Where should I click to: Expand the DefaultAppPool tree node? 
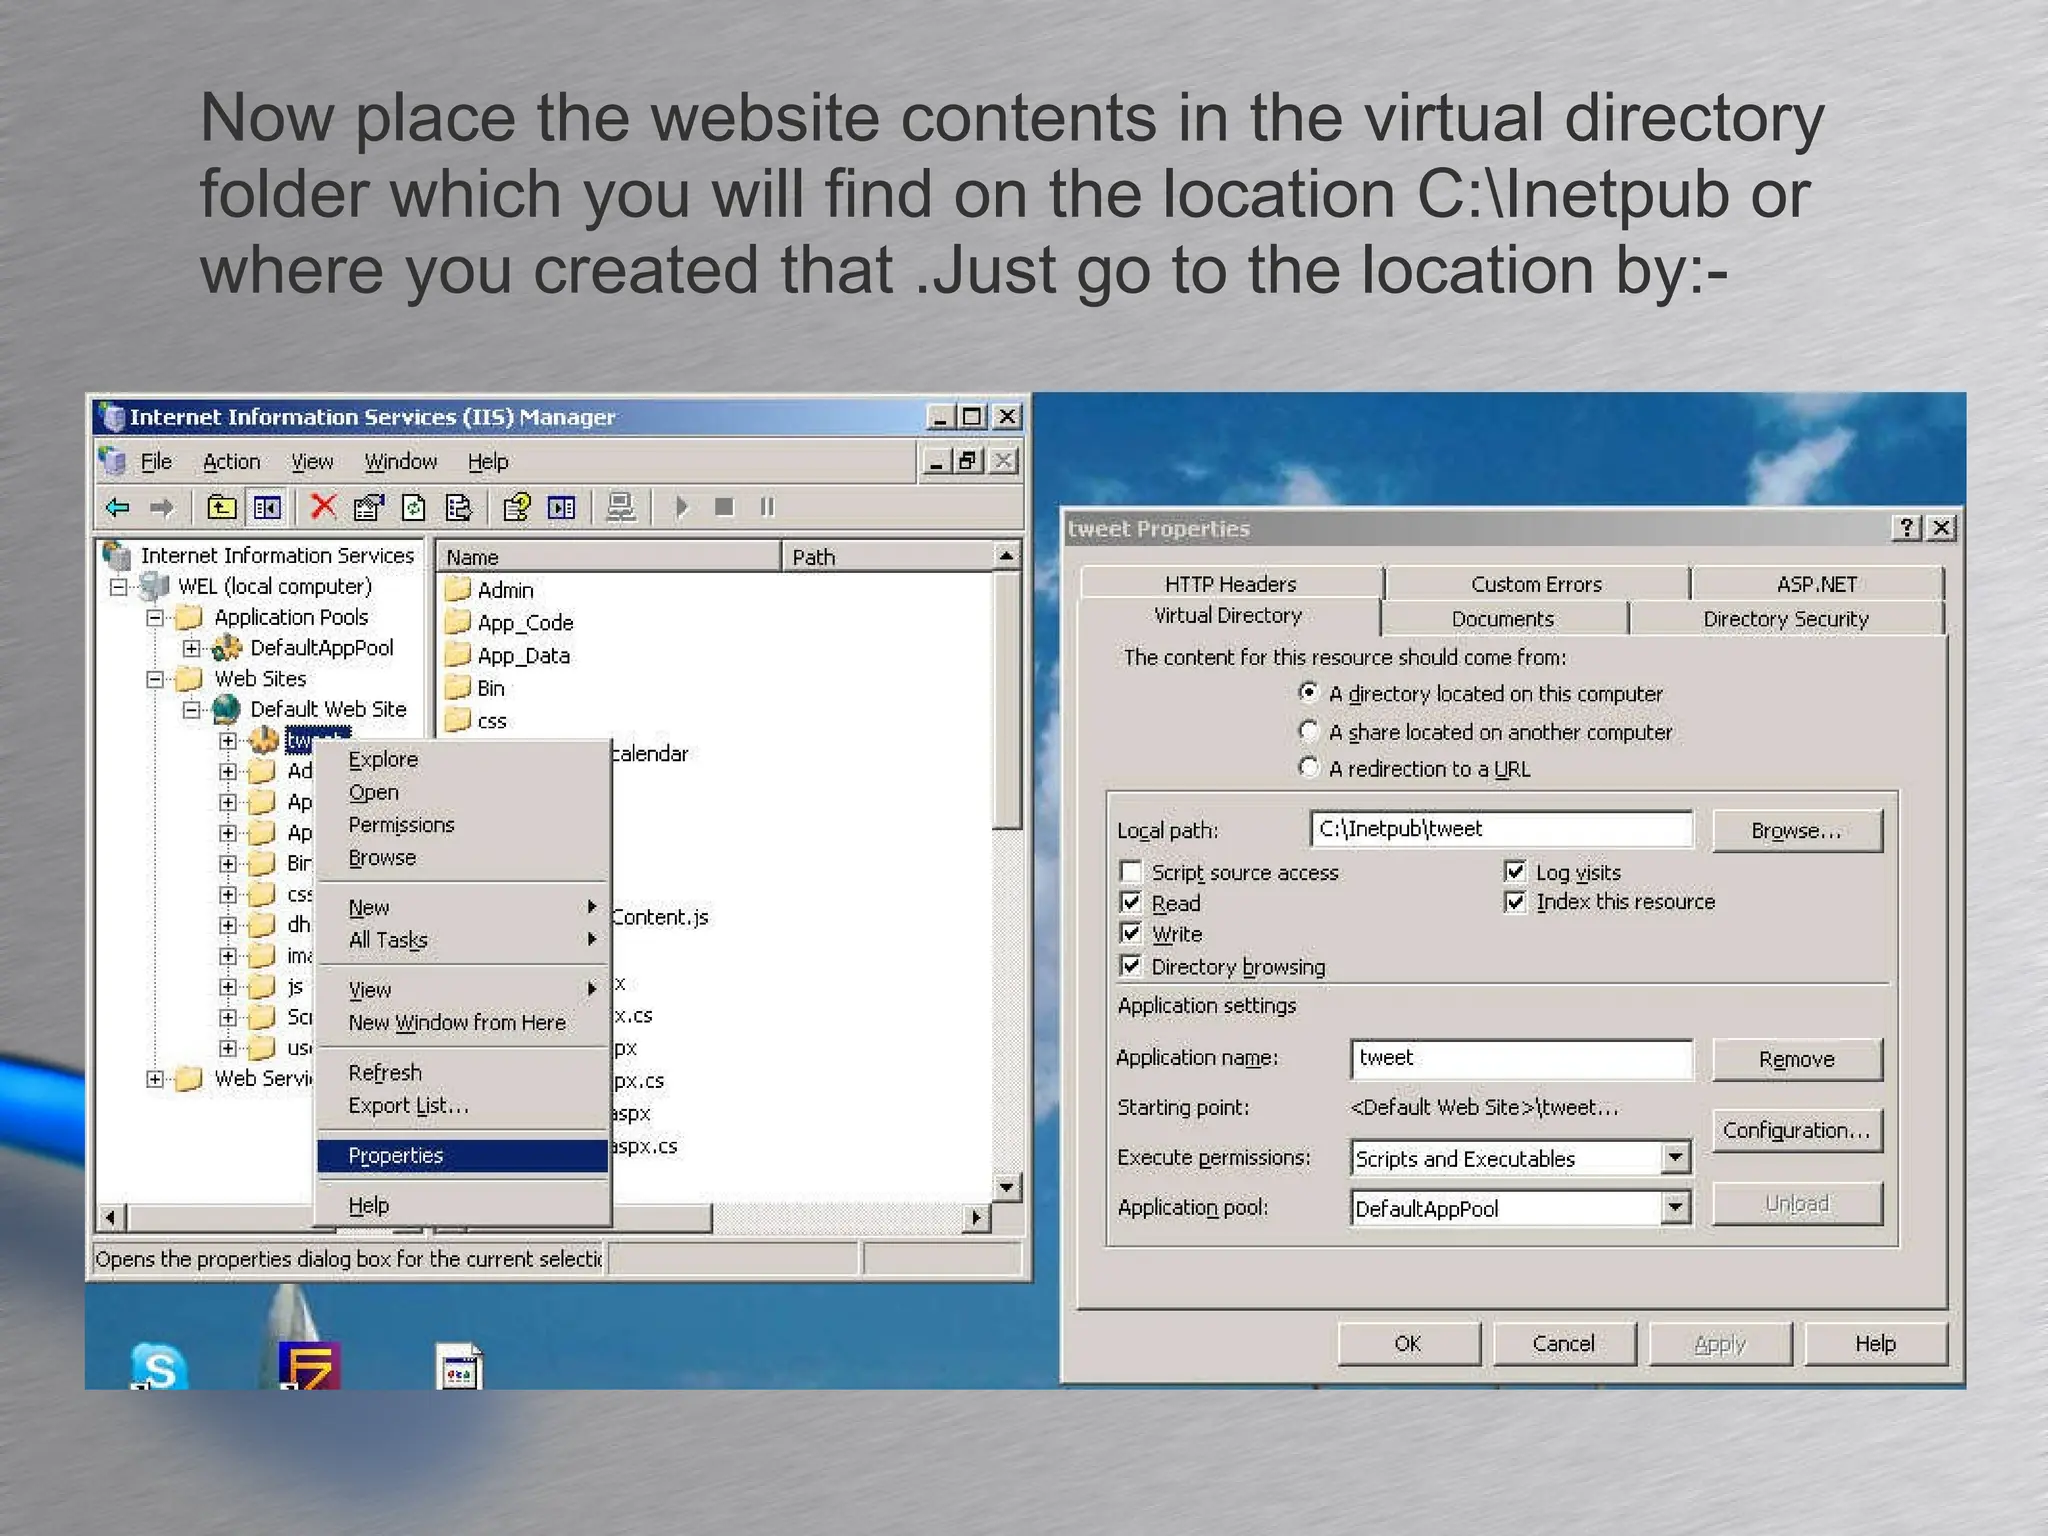click(x=192, y=649)
